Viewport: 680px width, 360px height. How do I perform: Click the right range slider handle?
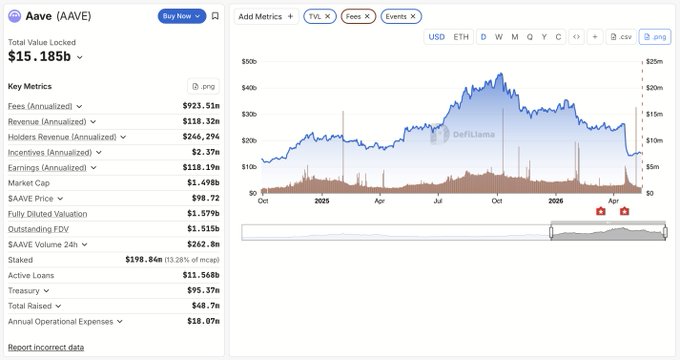tap(665, 233)
